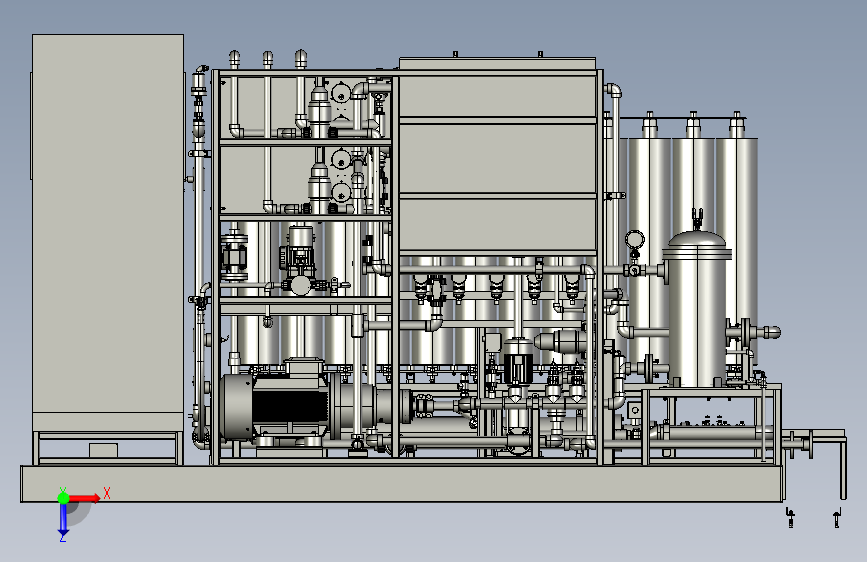
Task: Click the X label of the triad
Action: pos(107,493)
